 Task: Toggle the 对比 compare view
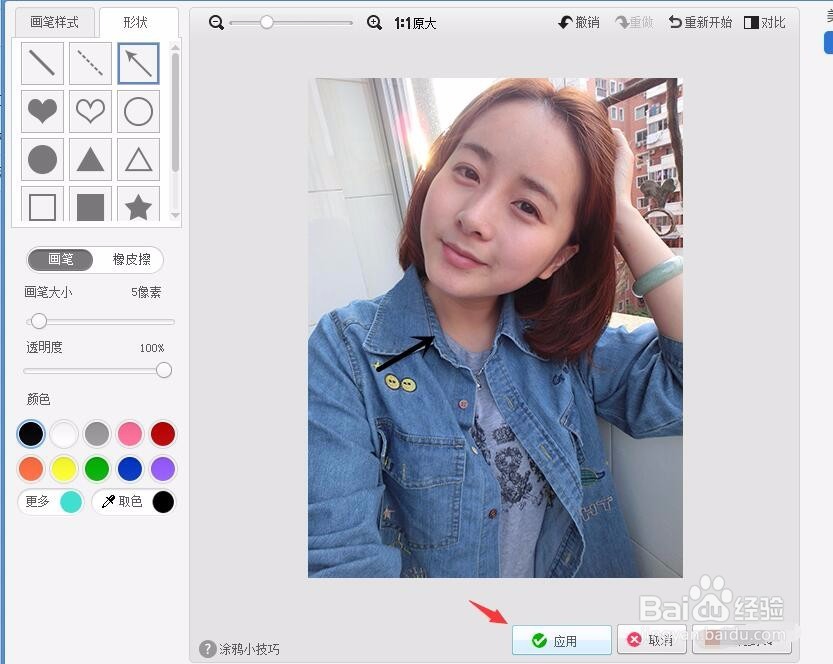[765, 23]
